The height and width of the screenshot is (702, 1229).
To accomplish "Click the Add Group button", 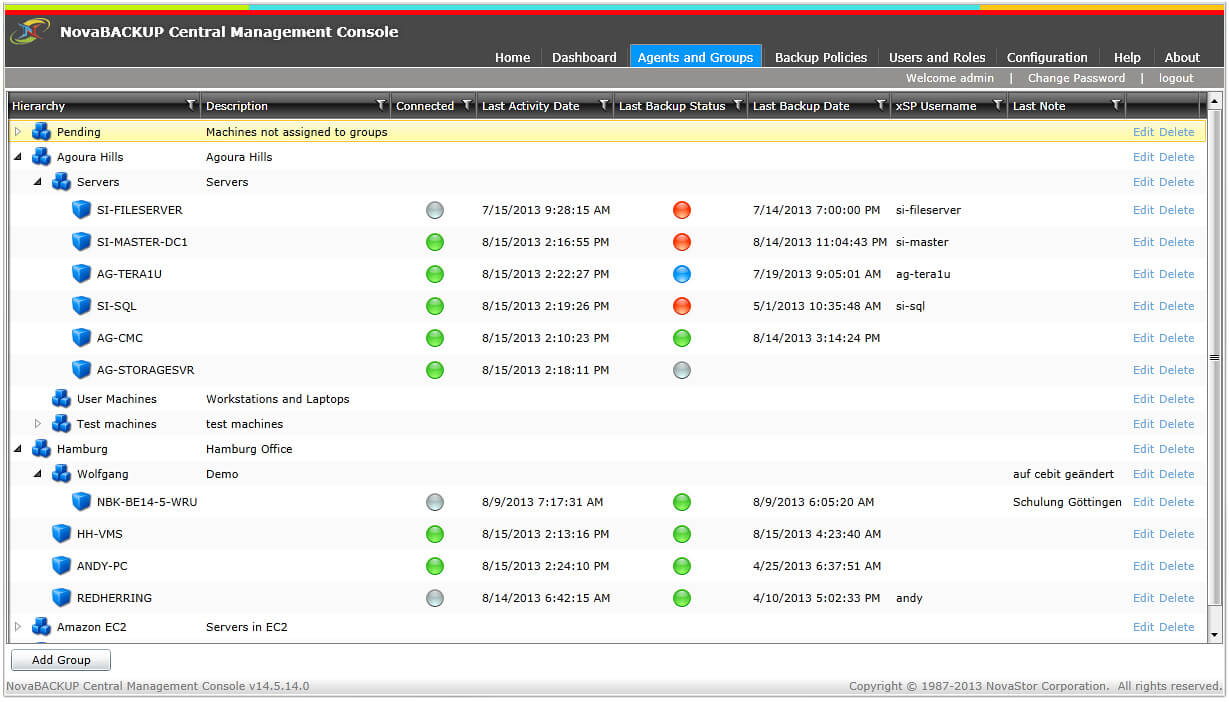I will tap(61, 660).
